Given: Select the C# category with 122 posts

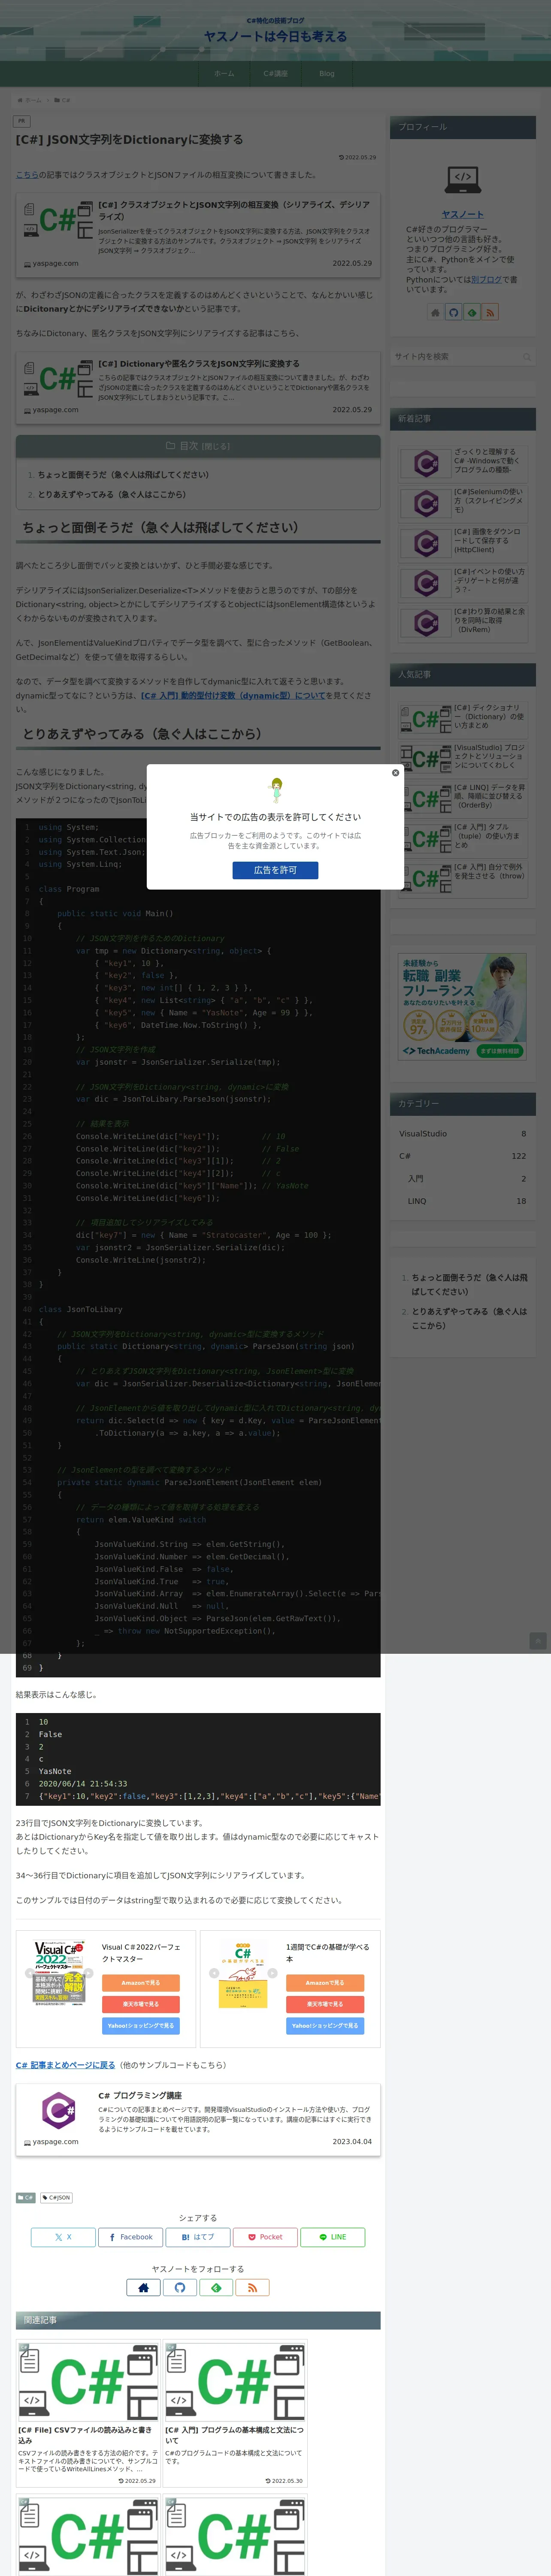Looking at the screenshot, I should coord(462,1156).
